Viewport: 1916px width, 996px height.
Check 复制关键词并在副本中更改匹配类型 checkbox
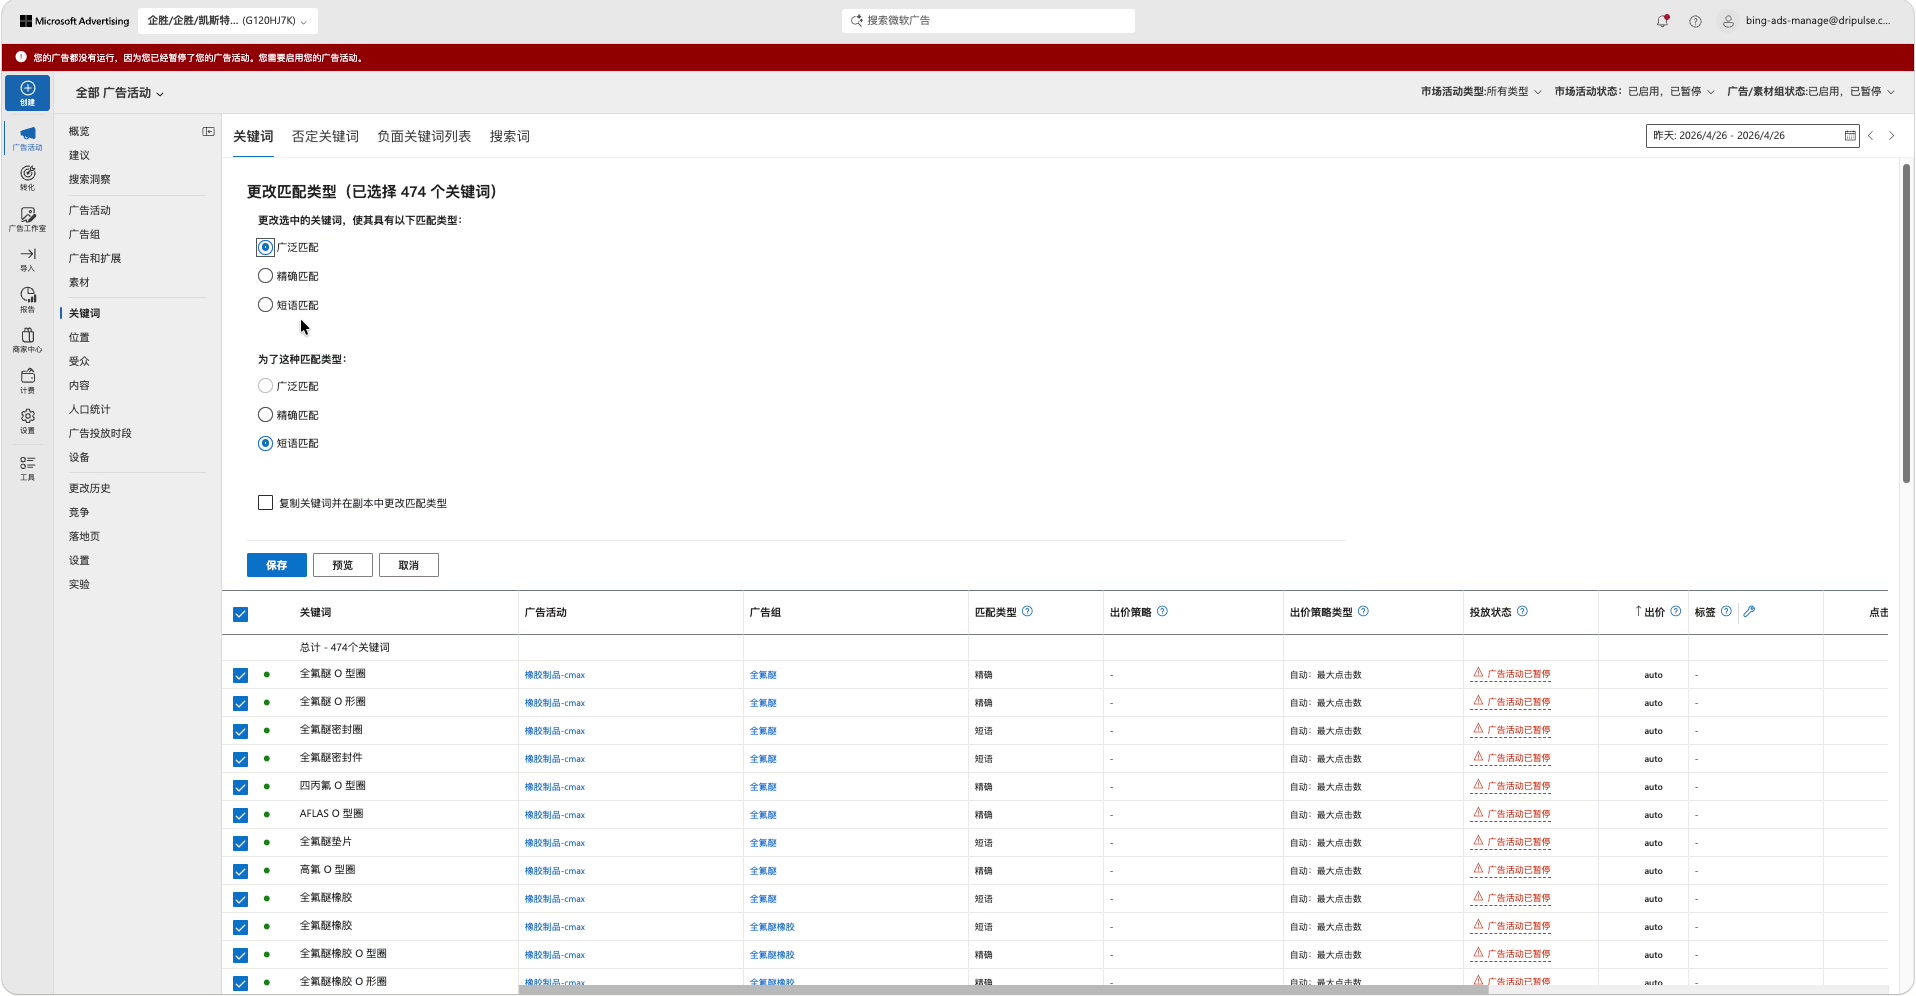(265, 503)
